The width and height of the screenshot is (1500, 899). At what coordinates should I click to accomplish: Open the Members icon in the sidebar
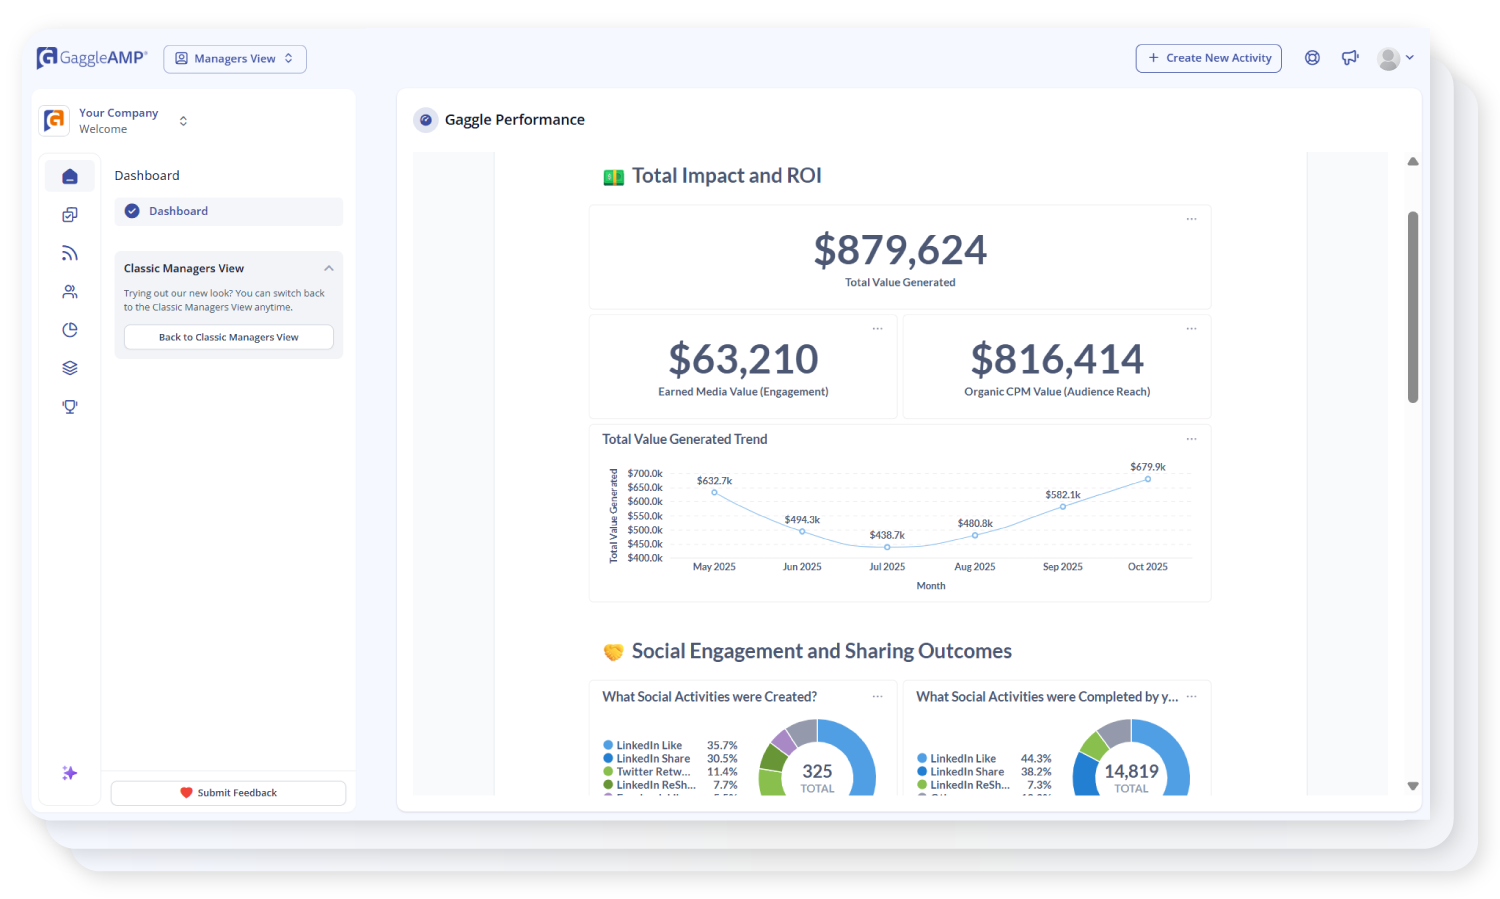click(69, 291)
